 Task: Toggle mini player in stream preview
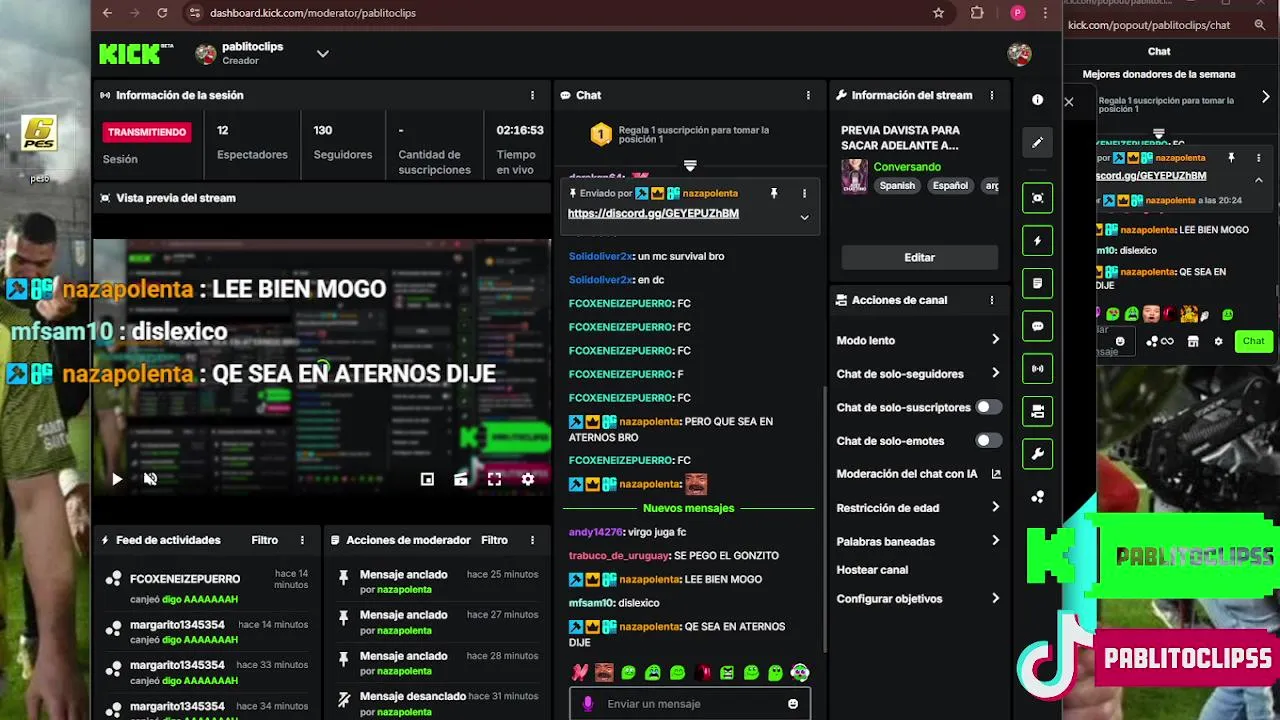pos(427,479)
